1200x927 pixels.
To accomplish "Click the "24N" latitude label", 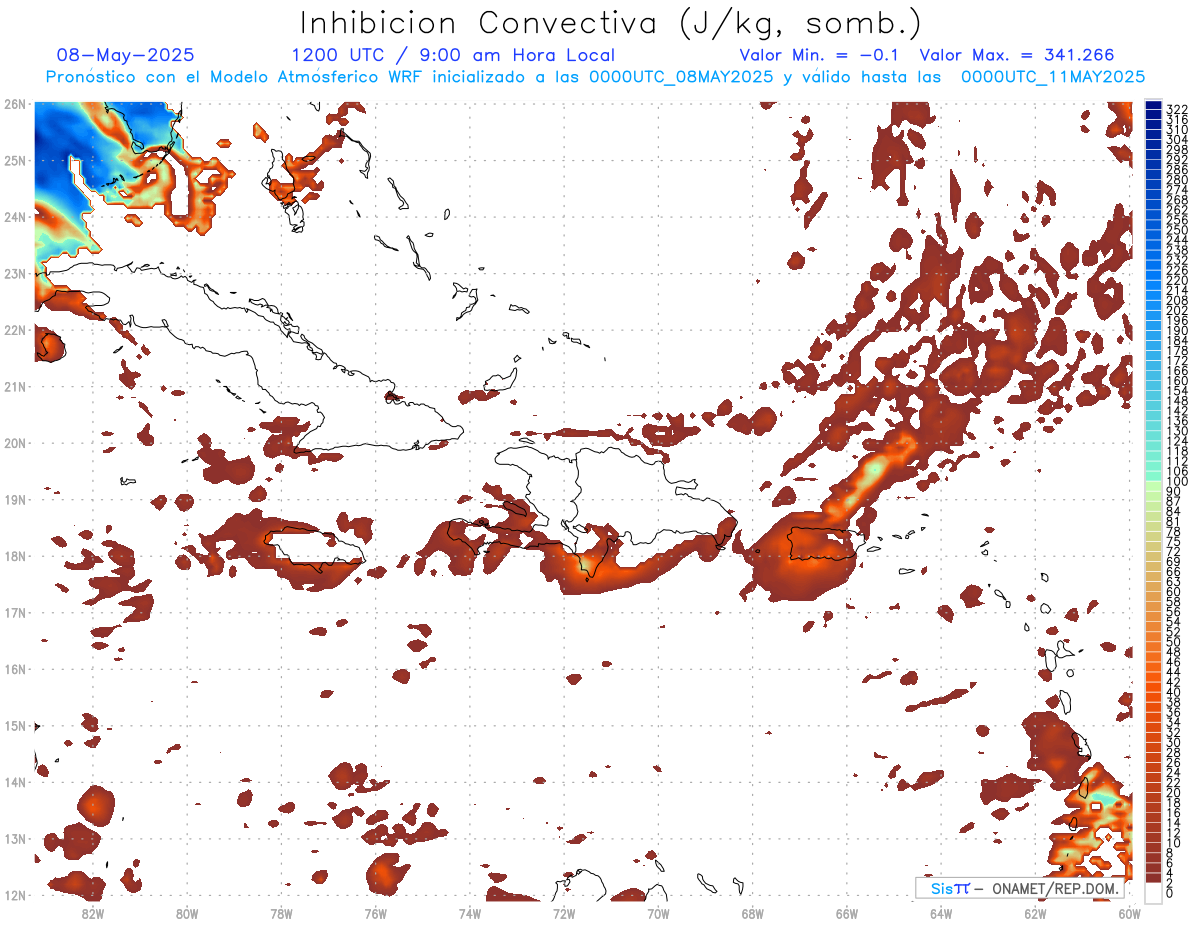I will point(15,216).
